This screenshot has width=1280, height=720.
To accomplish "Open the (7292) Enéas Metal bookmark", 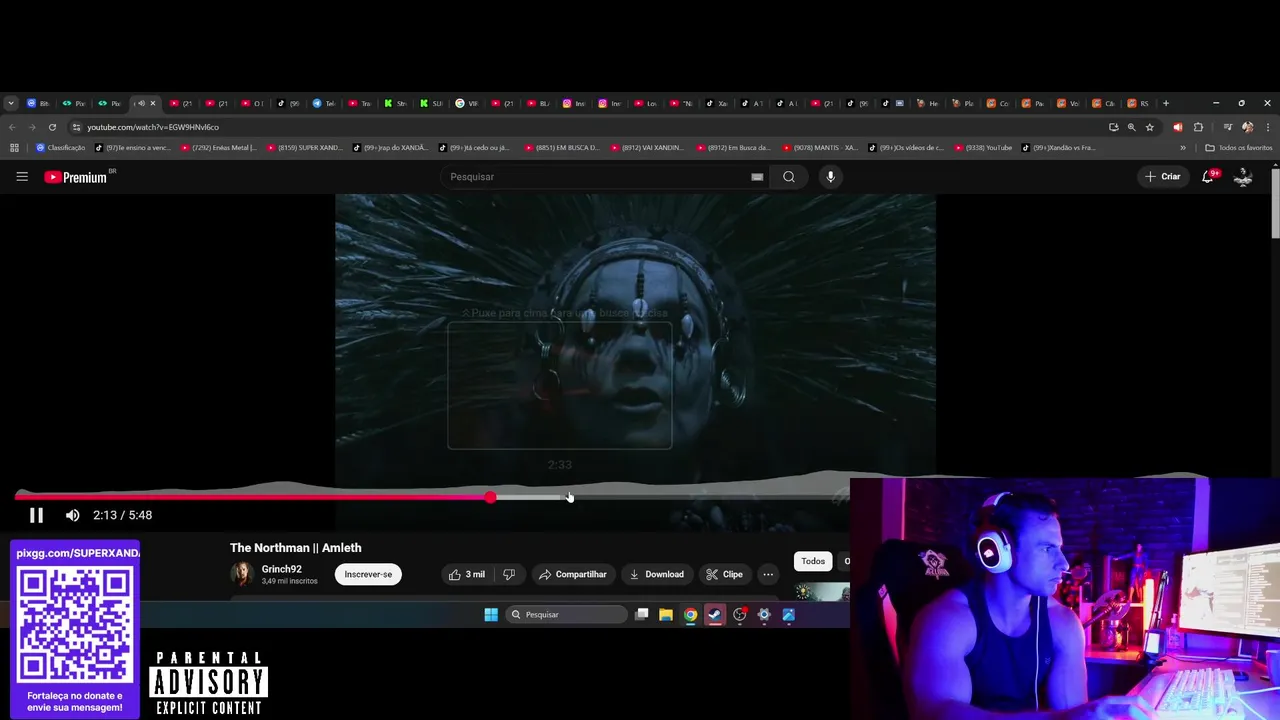I will pos(219,148).
